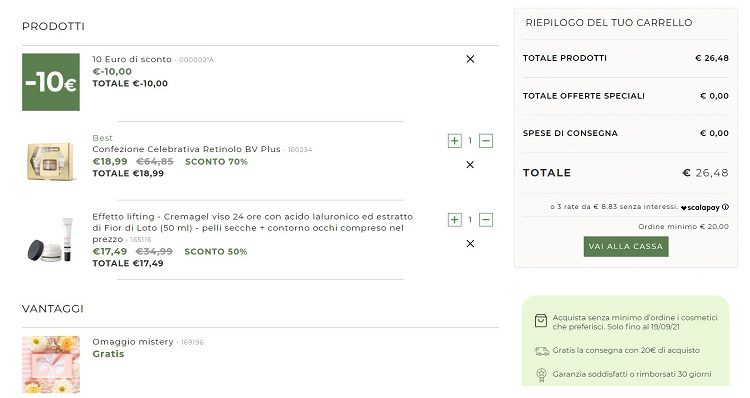
Task: Decrease quantity of Effetto lifting Cremagel
Action: [486, 220]
